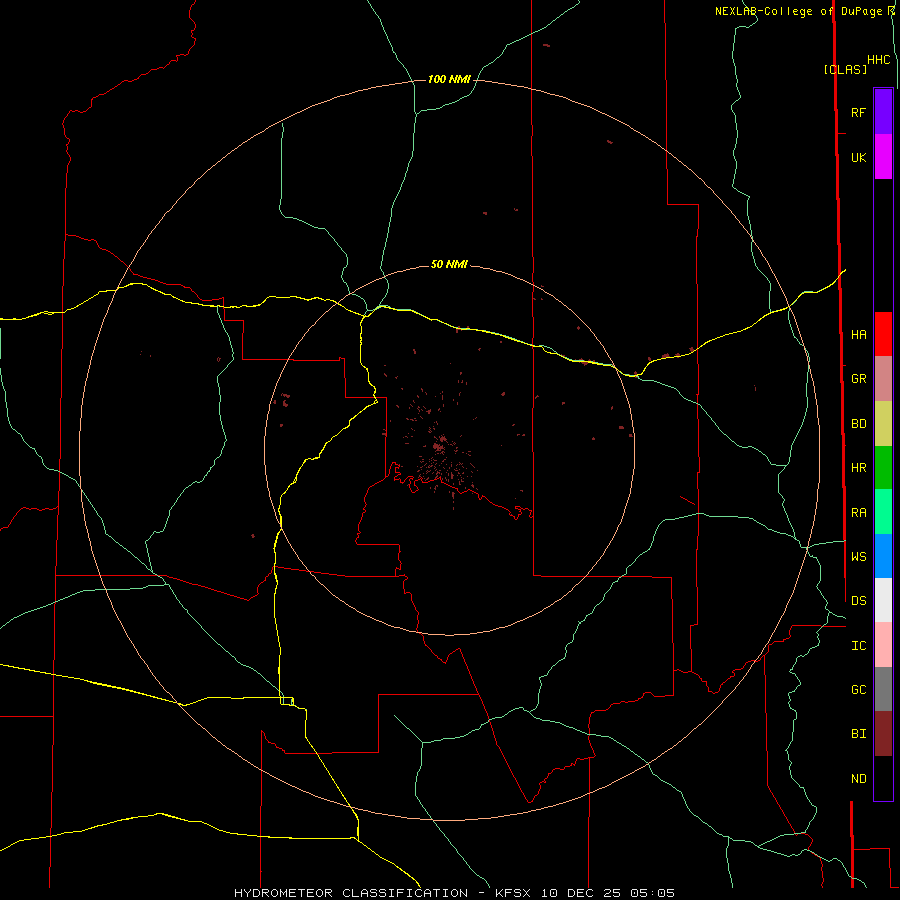The width and height of the screenshot is (900, 900).
Task: Click the 'HHC' product code label
Action: pyautogui.click(x=878, y=60)
